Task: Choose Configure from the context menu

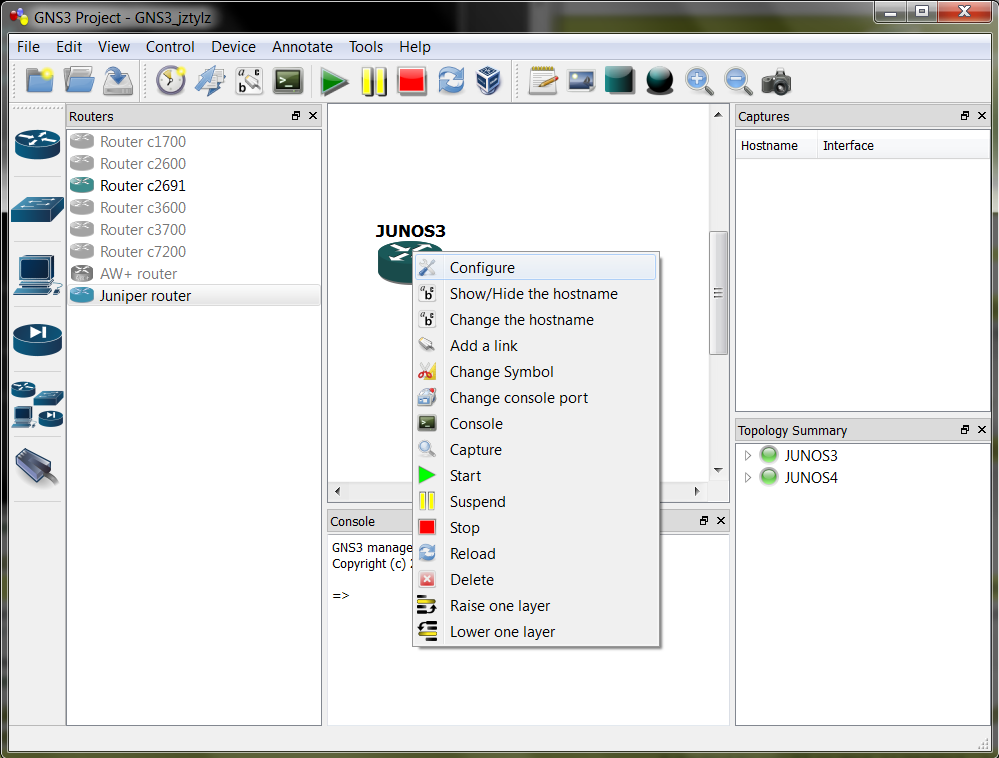Action: (536, 268)
